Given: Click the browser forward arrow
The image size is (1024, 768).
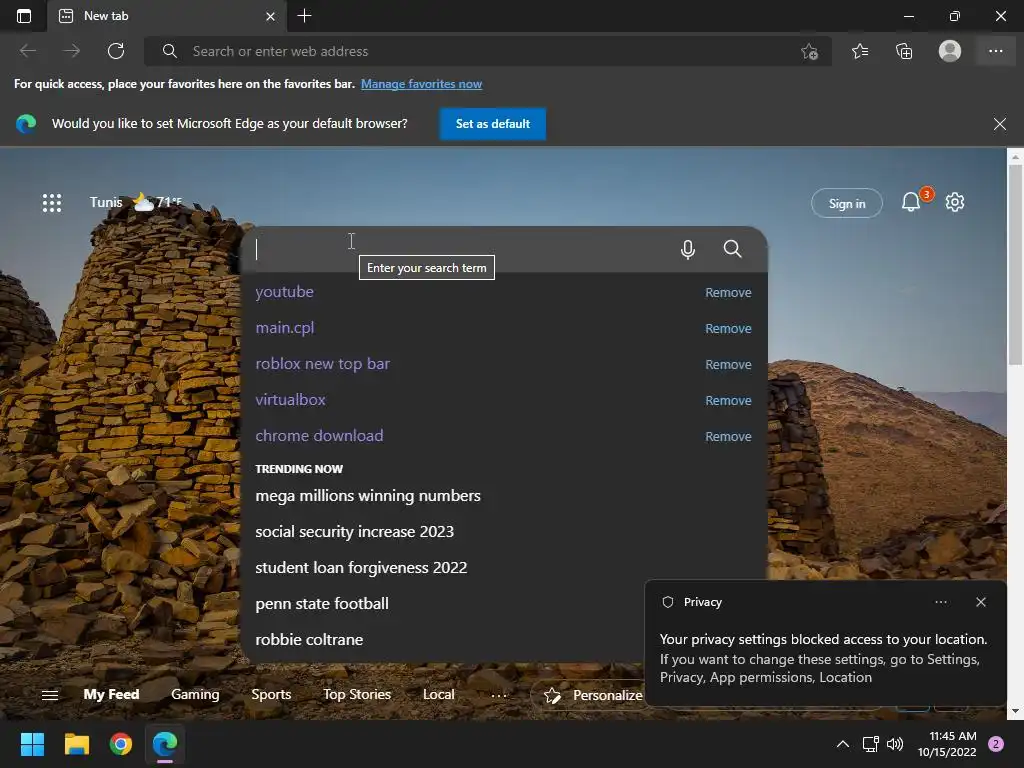Looking at the screenshot, I should click(x=71, y=51).
